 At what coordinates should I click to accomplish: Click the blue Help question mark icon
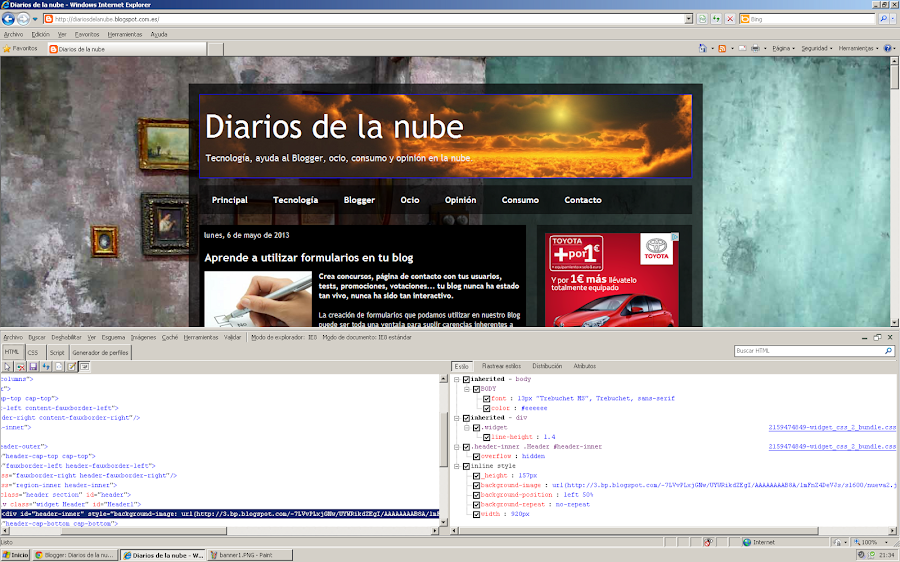point(887,48)
